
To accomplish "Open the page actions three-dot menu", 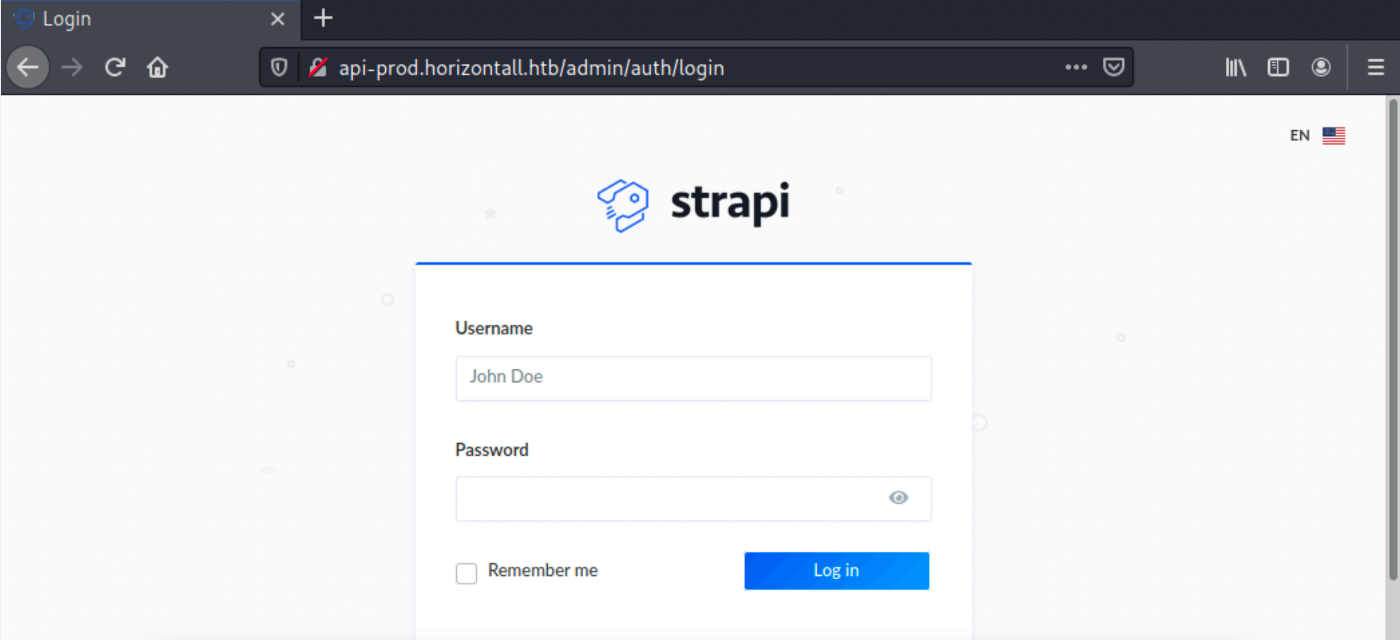I will click(x=1076, y=68).
